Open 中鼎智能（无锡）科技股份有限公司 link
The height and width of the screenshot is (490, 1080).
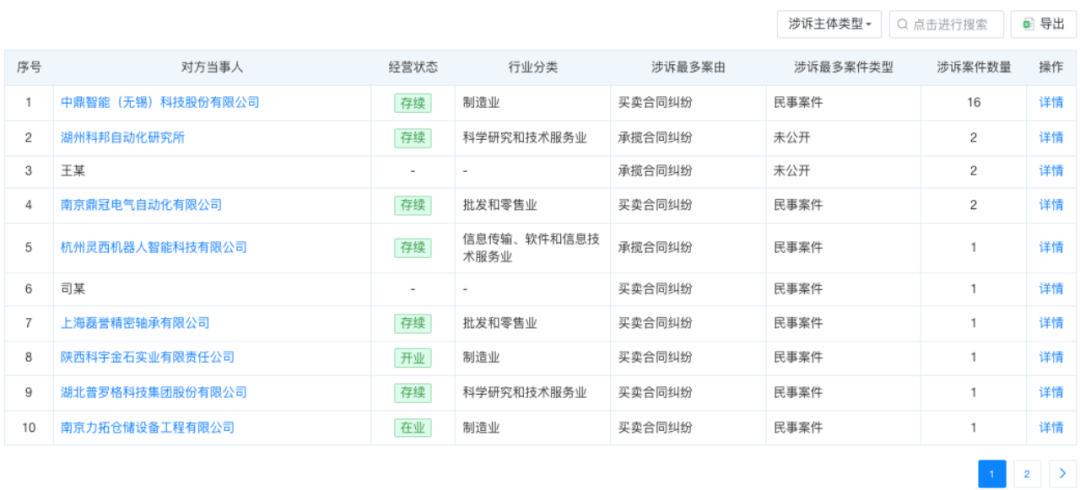[x=160, y=102]
